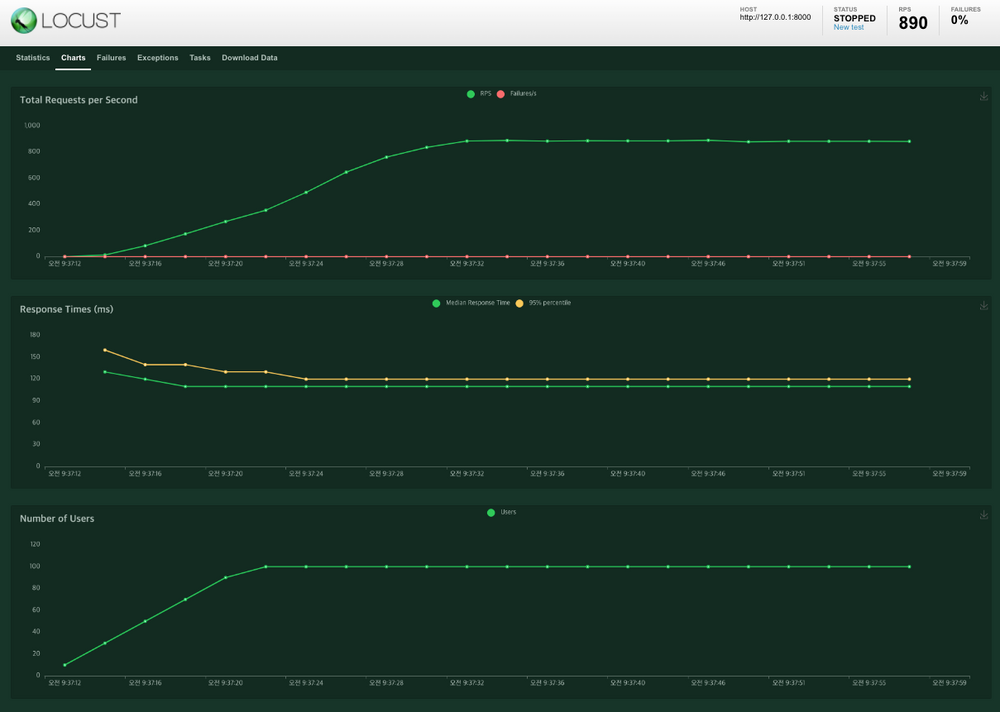Click the Locust logo icon
Viewport: 1000px width, 712px height.
coord(24,20)
